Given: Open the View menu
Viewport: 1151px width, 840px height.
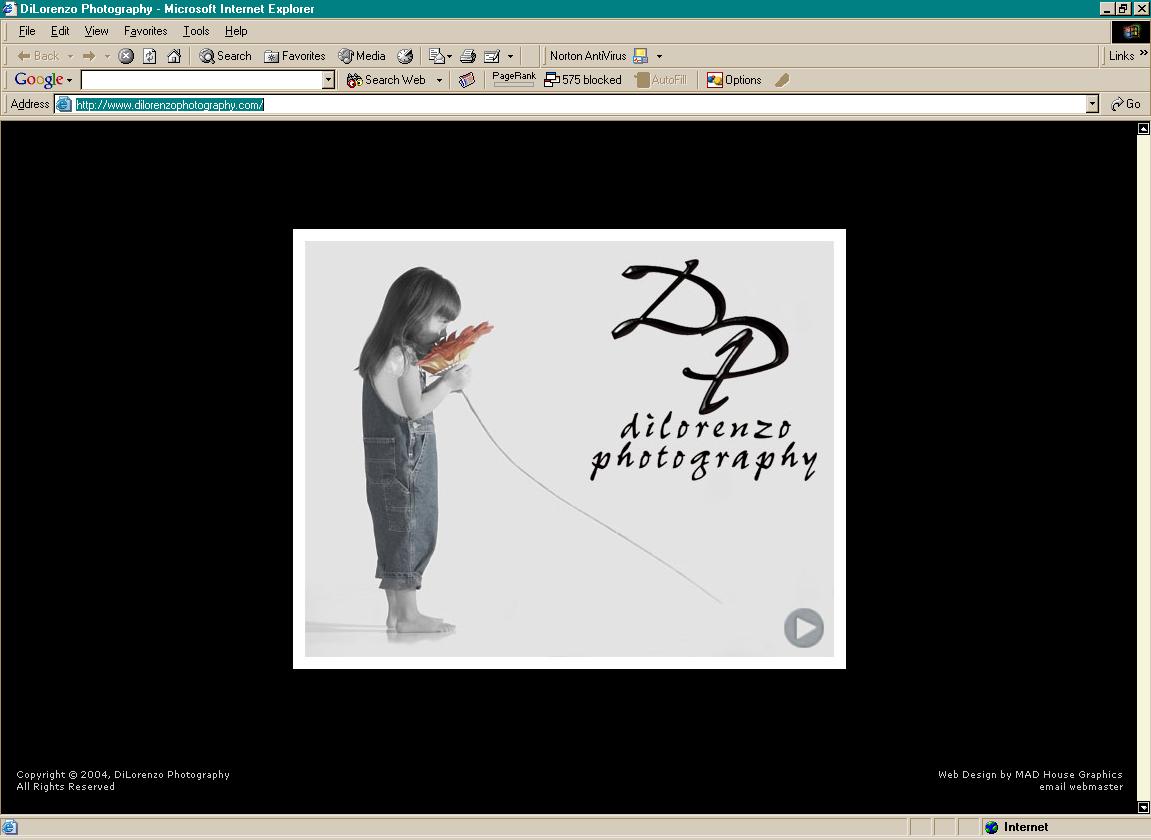Looking at the screenshot, I should coord(96,31).
